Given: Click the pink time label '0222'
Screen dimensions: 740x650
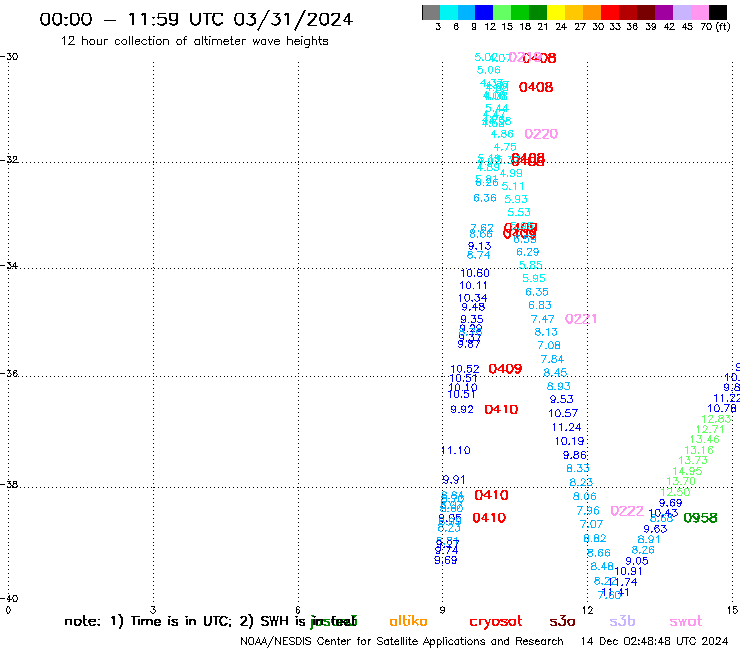Looking at the screenshot, I should click(x=627, y=511).
